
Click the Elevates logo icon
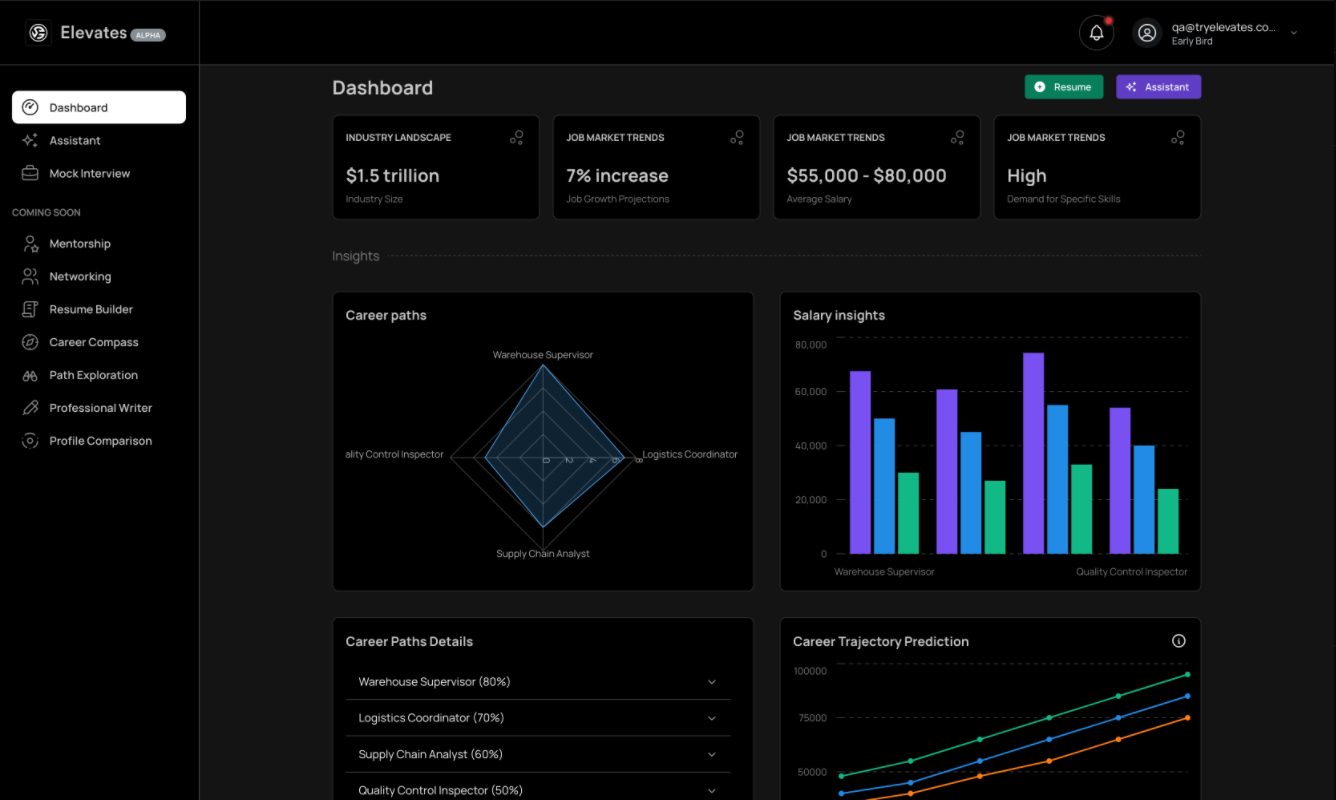tap(38, 33)
